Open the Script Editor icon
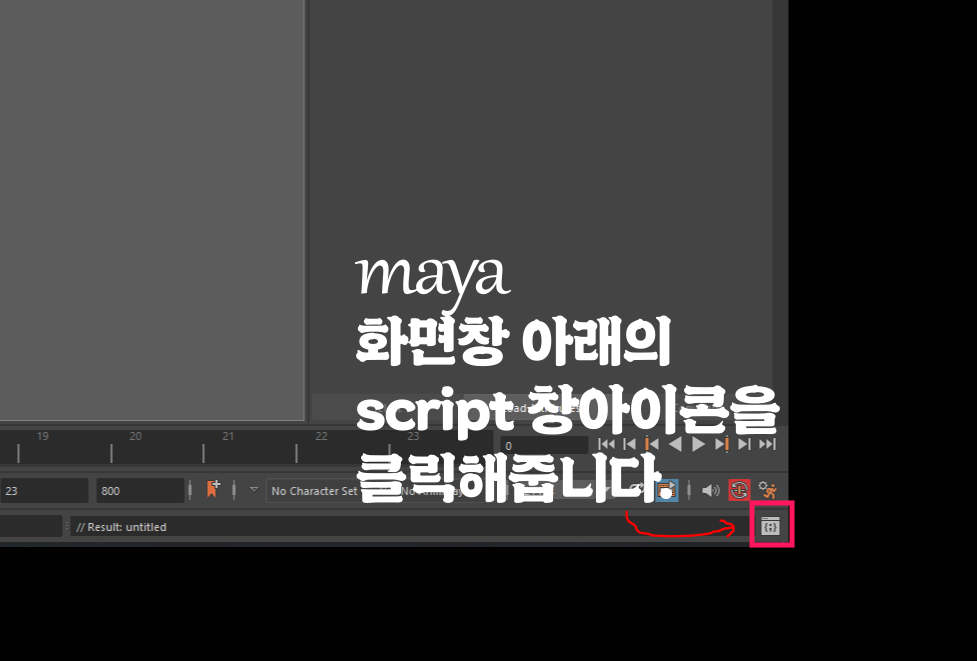The width and height of the screenshot is (977, 661). click(x=771, y=526)
